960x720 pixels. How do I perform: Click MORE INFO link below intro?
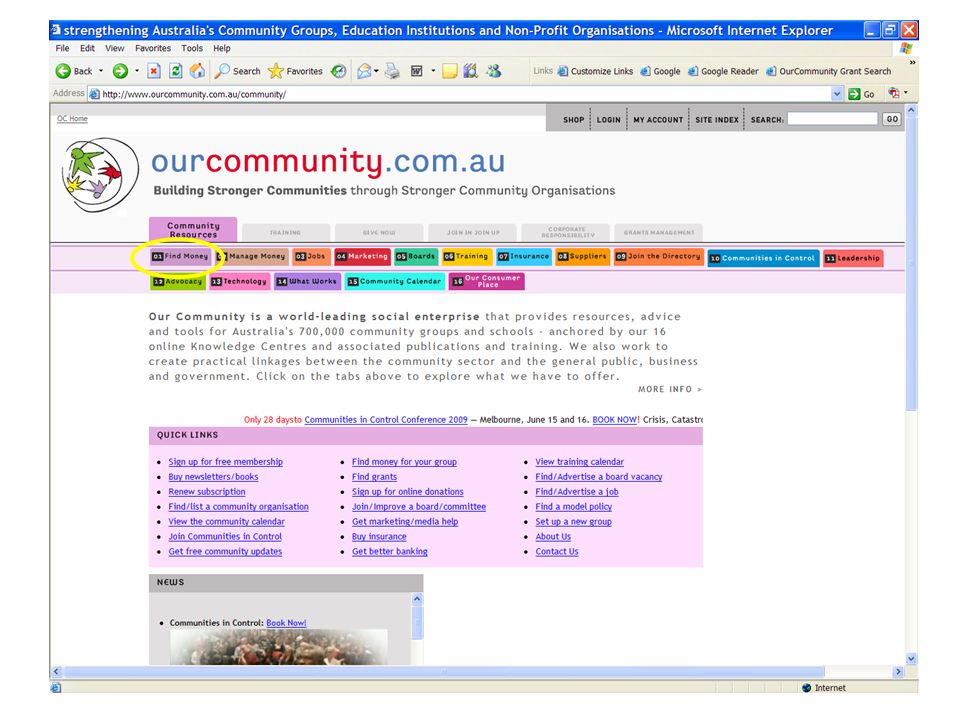(x=670, y=389)
